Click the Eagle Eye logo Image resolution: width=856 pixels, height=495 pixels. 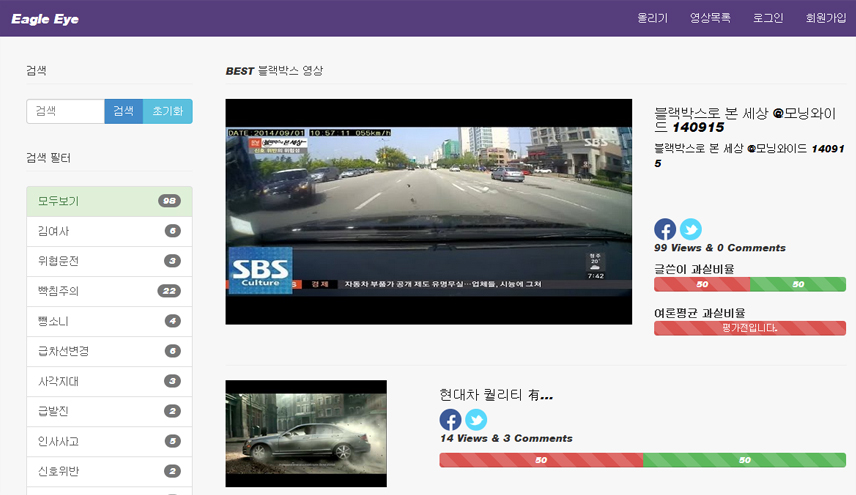coord(45,19)
